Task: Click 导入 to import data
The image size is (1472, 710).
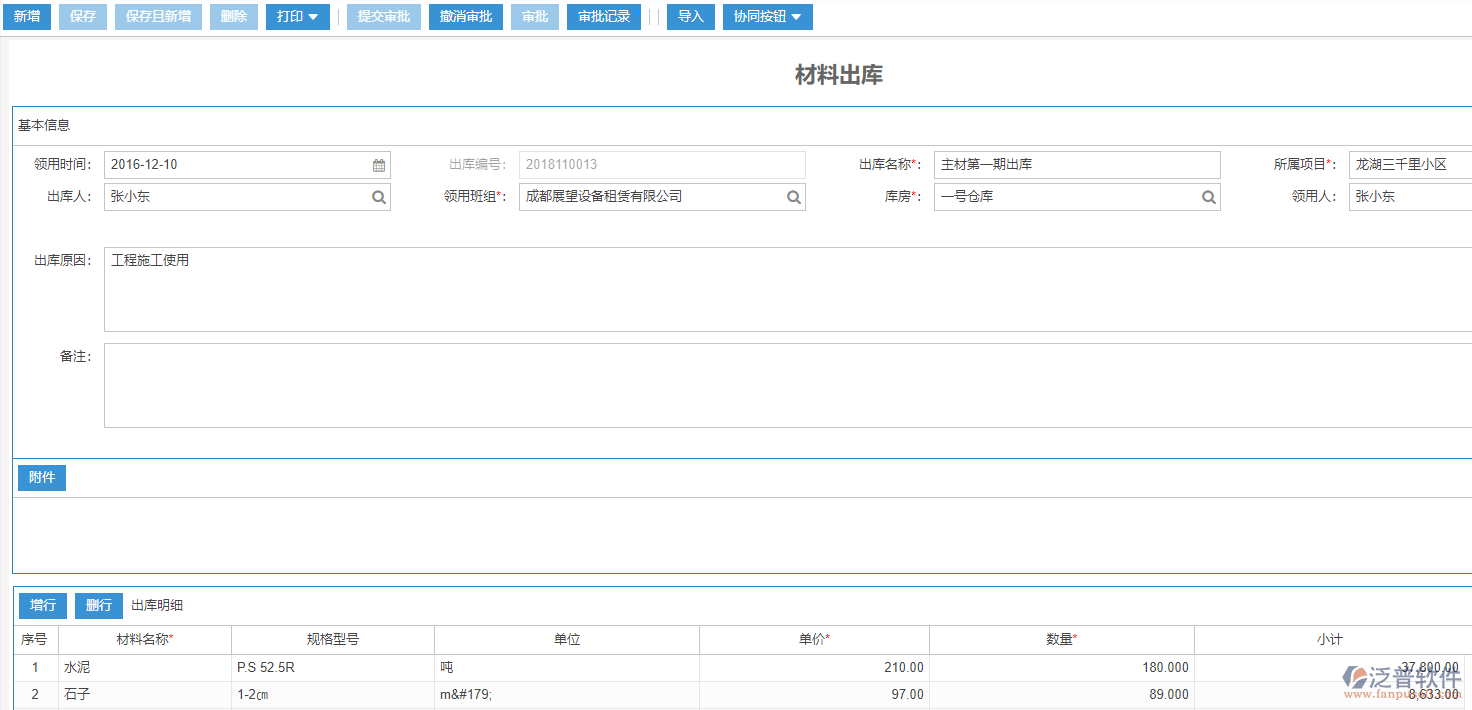Action: [690, 16]
